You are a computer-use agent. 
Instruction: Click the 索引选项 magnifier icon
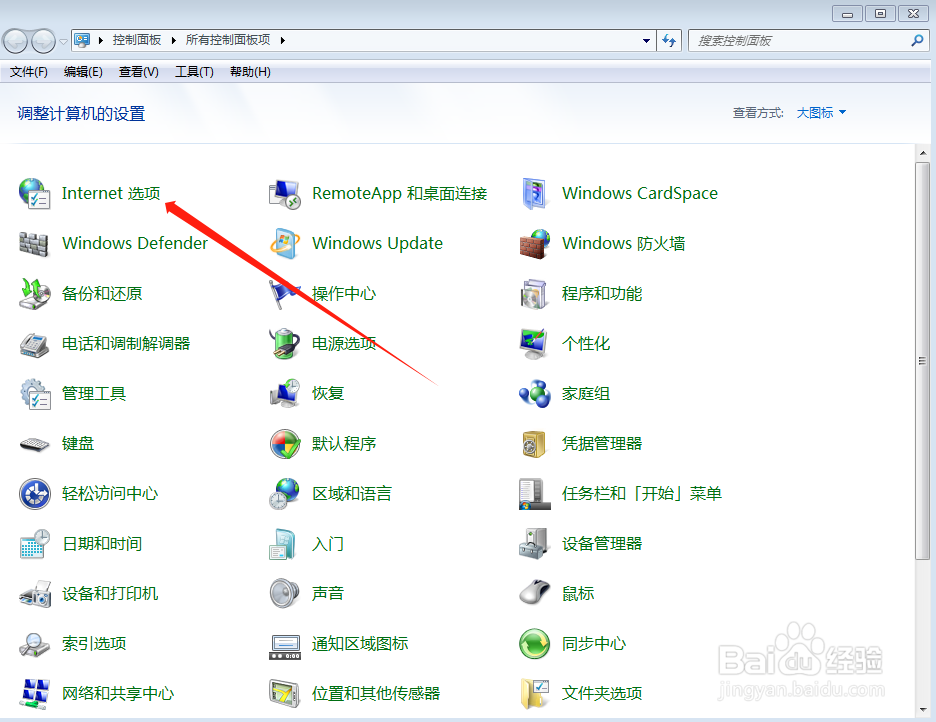(x=35, y=644)
